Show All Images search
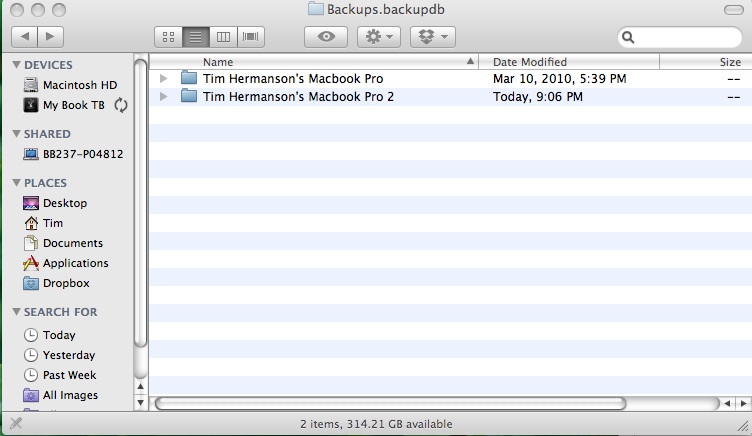The image size is (752, 436). (70, 395)
